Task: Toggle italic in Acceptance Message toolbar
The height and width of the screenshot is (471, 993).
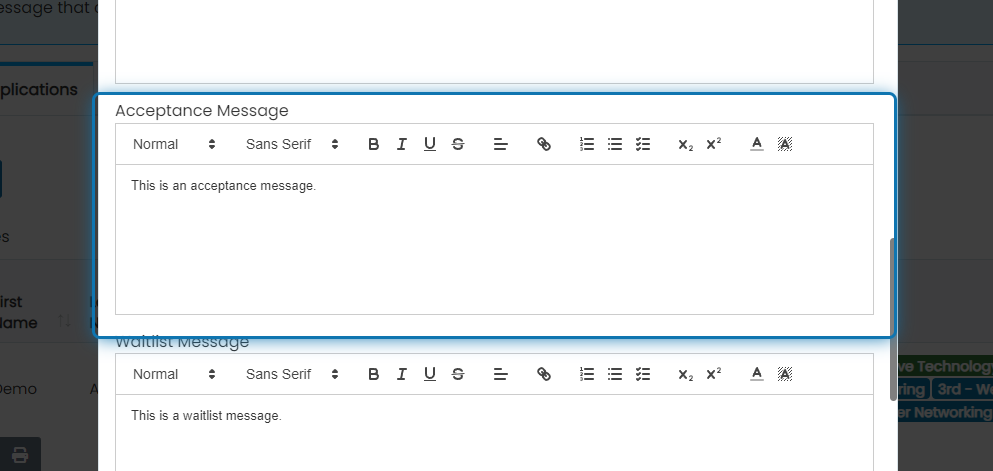Action: (x=402, y=144)
